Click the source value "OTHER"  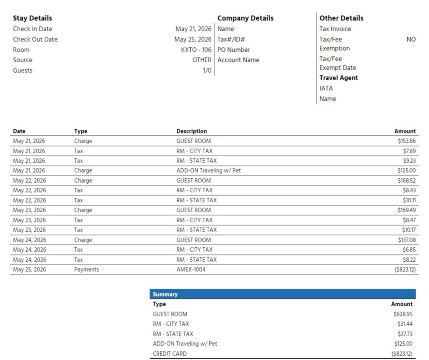[202, 60]
